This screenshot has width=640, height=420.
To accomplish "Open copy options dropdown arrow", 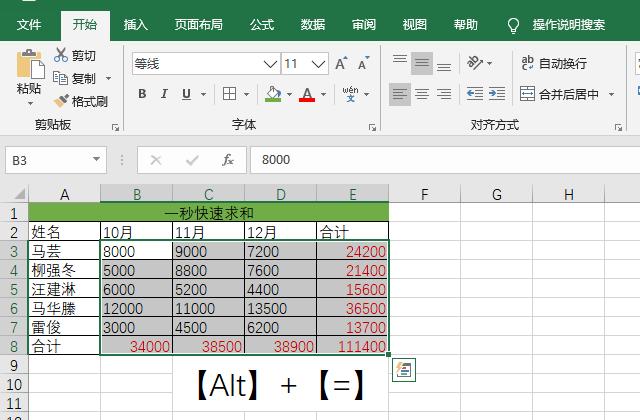I will [x=109, y=78].
